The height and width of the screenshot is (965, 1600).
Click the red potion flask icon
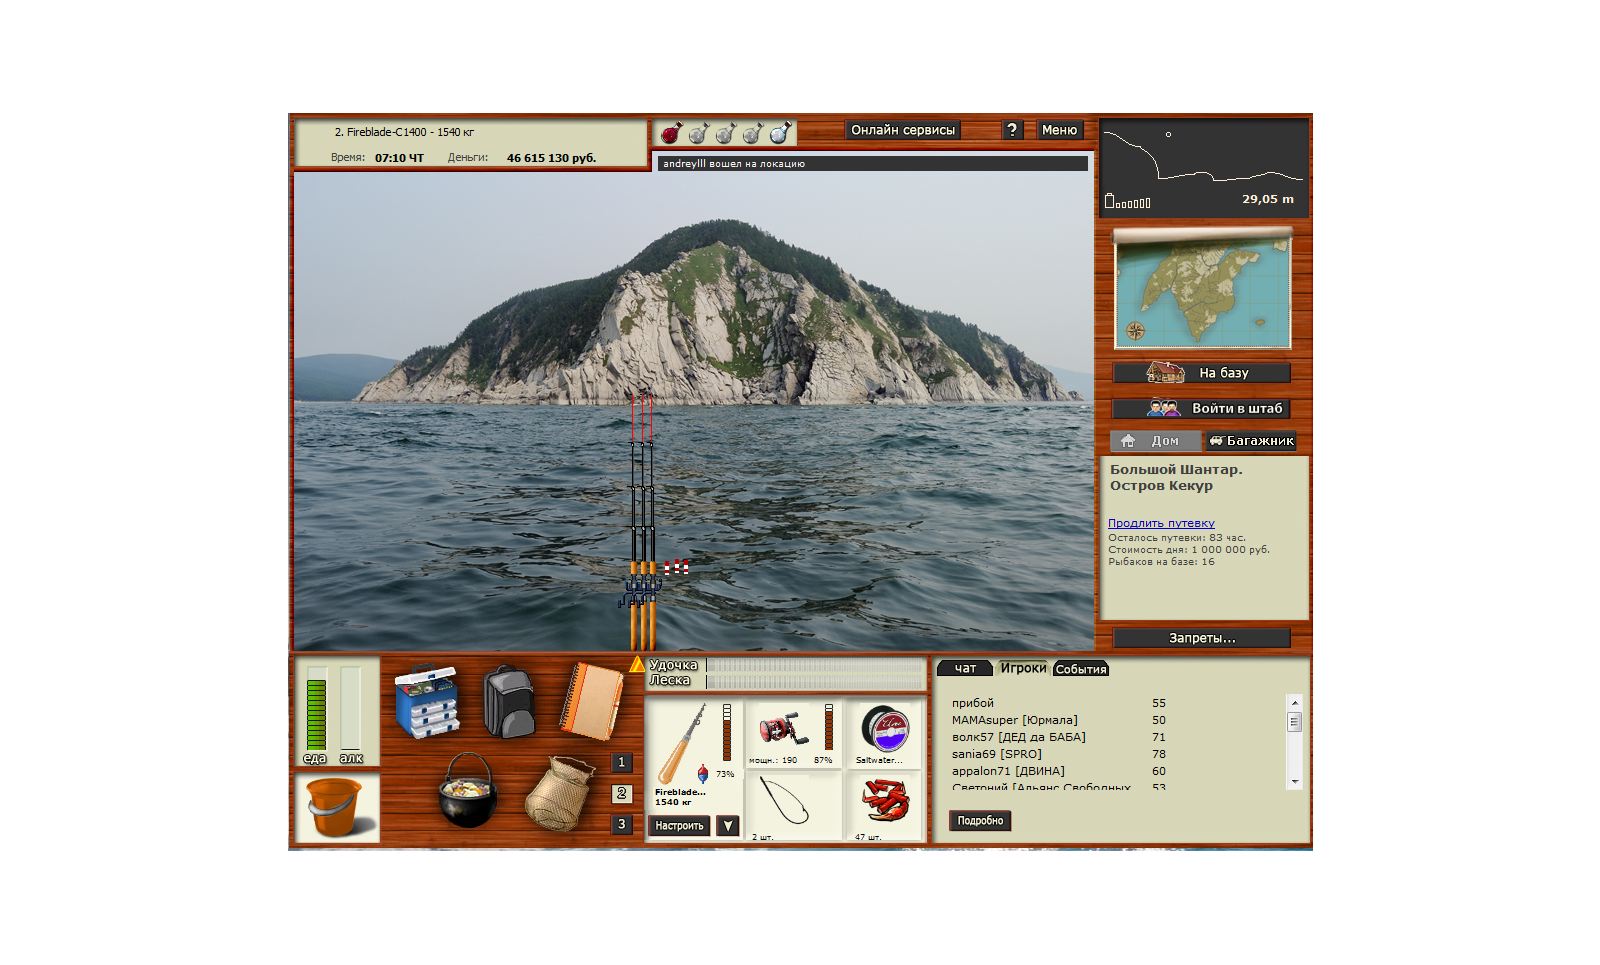pos(671,132)
